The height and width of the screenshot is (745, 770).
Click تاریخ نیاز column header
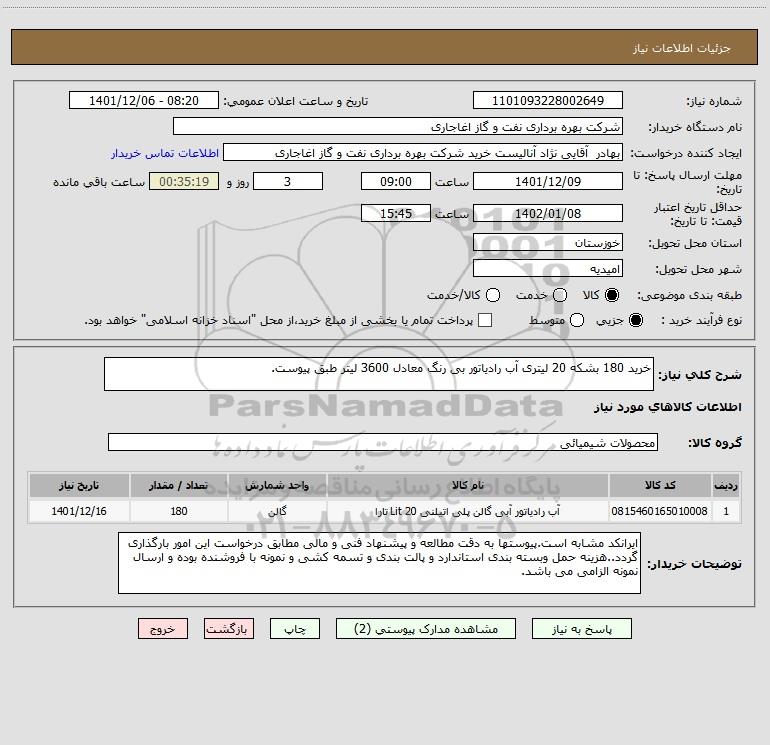coord(79,486)
